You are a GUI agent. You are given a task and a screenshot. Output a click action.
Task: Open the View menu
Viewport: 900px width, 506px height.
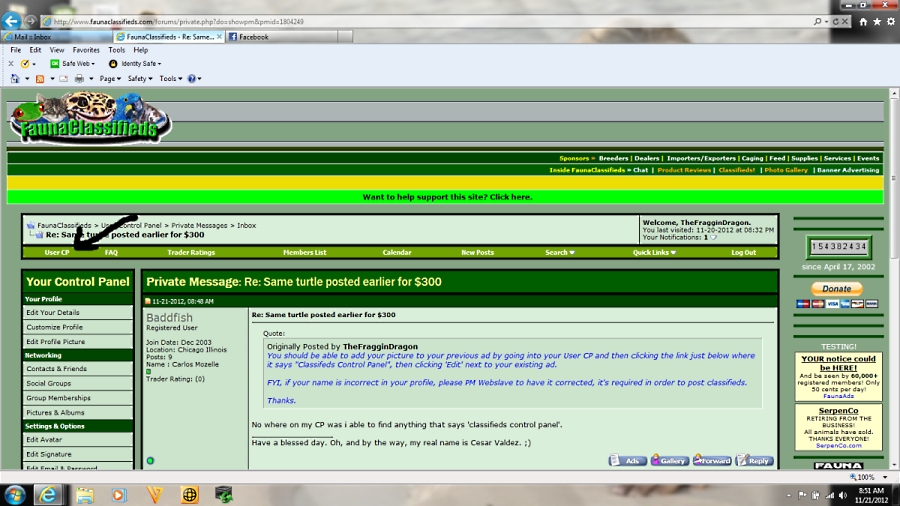click(57, 50)
